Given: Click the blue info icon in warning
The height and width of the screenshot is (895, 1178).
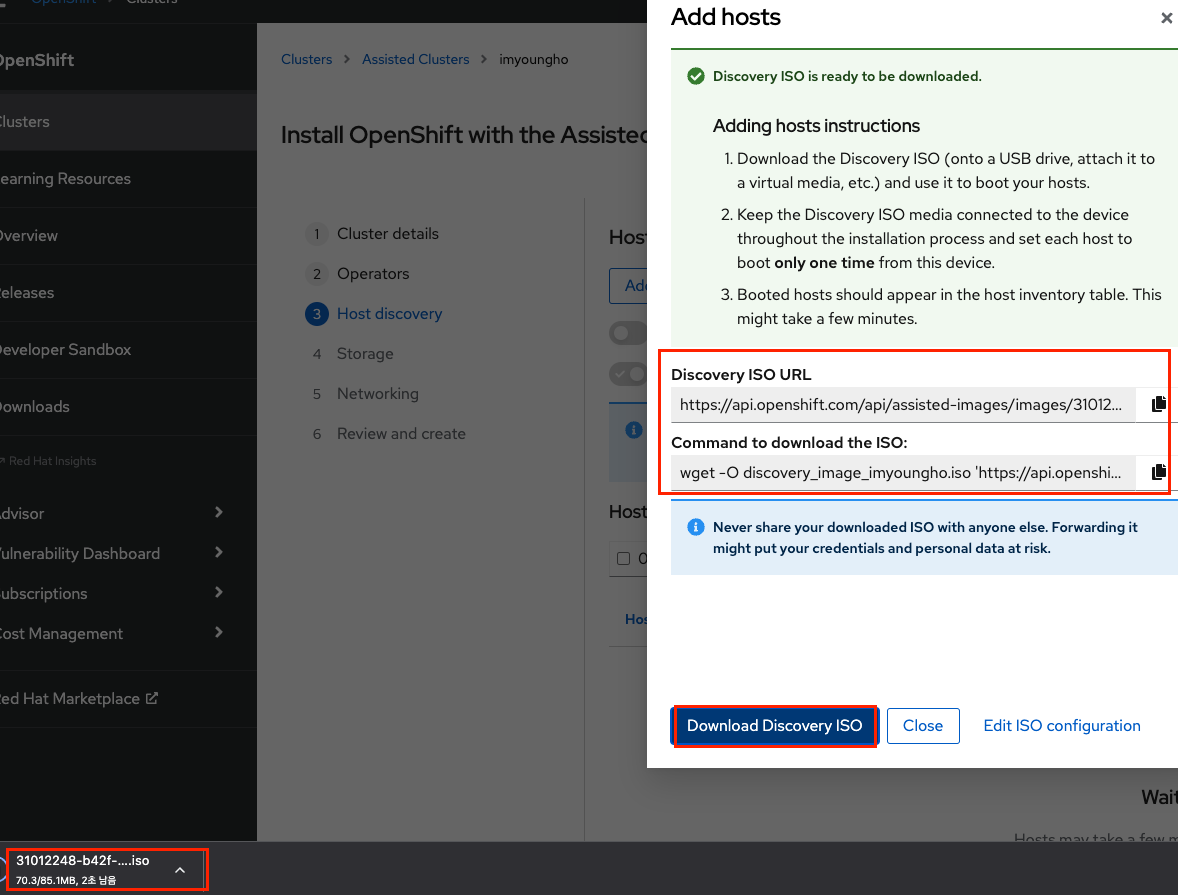Looking at the screenshot, I should (696, 527).
